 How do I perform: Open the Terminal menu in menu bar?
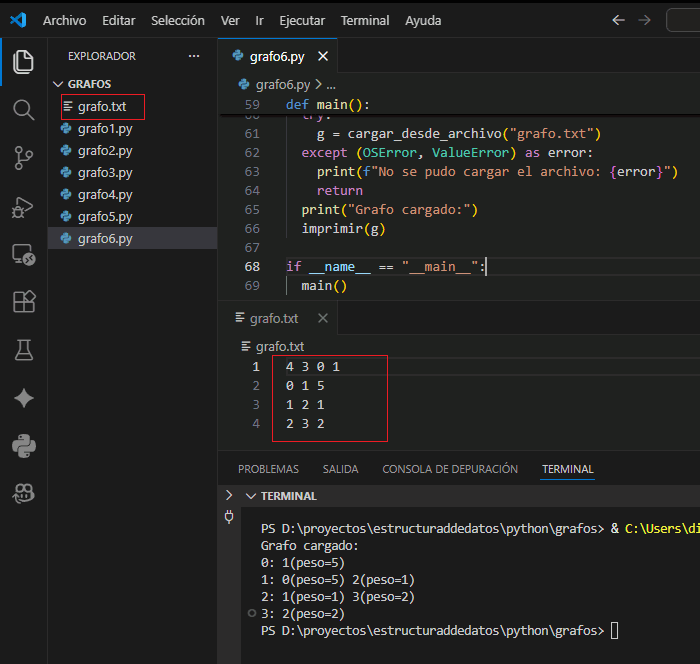[x=365, y=20]
